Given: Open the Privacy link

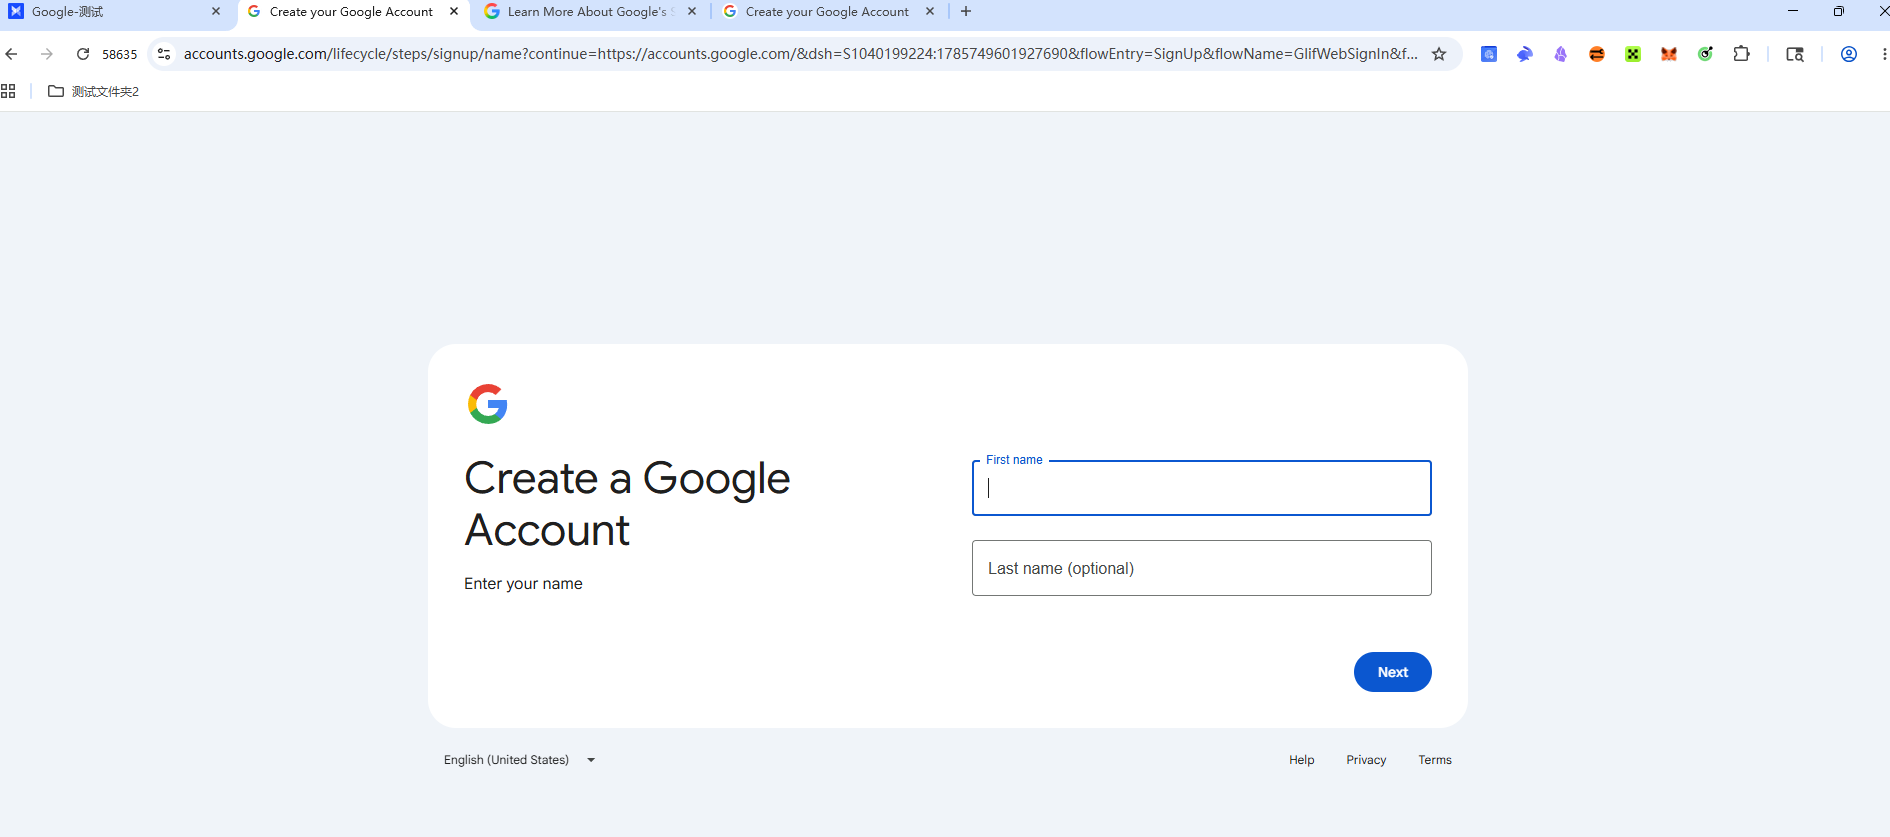Looking at the screenshot, I should (1366, 760).
